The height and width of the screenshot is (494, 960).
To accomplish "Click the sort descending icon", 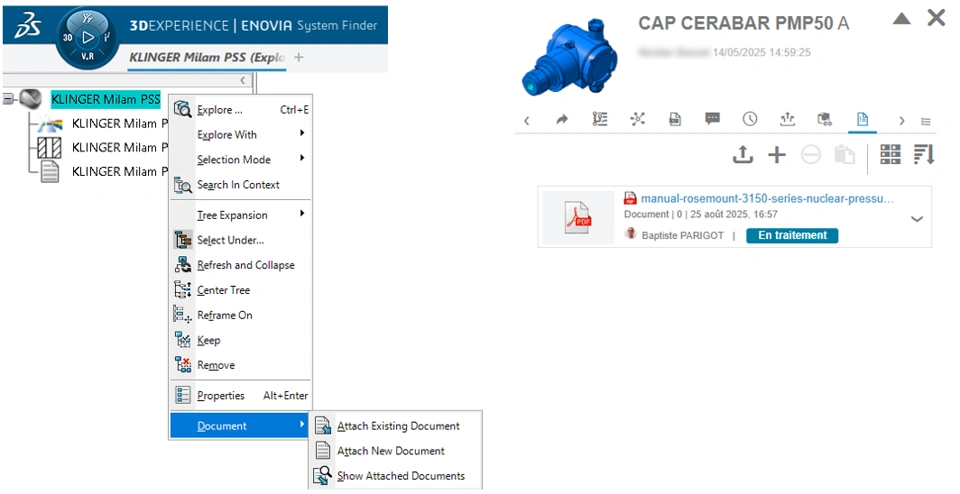I will [924, 154].
